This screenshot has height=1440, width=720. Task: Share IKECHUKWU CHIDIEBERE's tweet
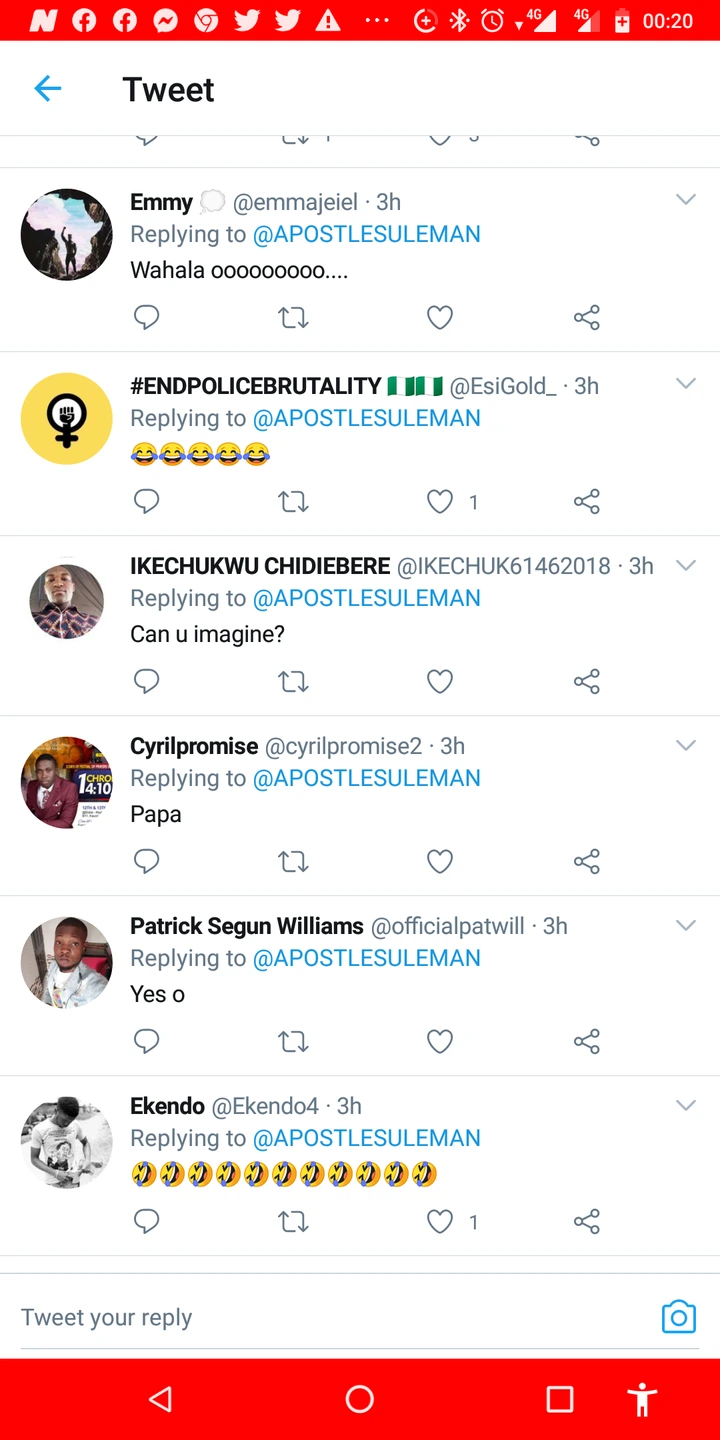click(587, 682)
